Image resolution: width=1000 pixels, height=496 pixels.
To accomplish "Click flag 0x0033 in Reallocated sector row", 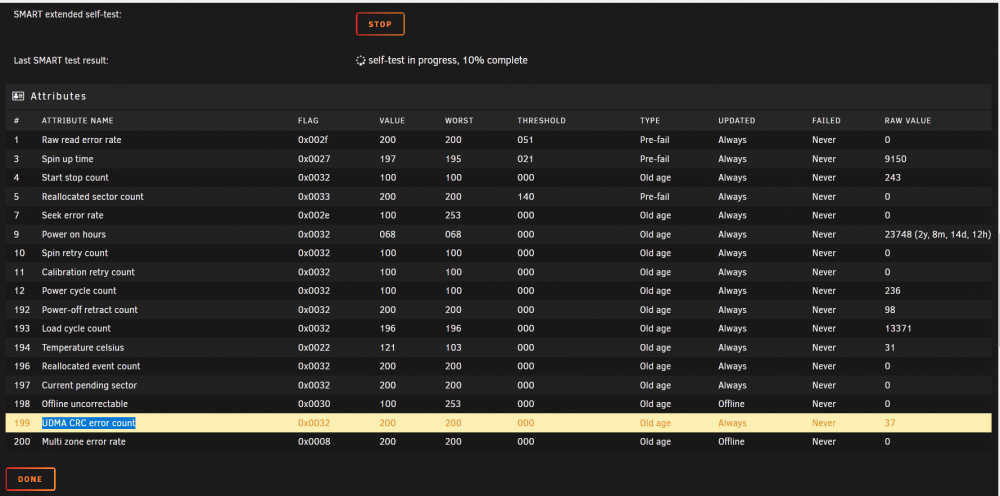I will coord(314,196).
